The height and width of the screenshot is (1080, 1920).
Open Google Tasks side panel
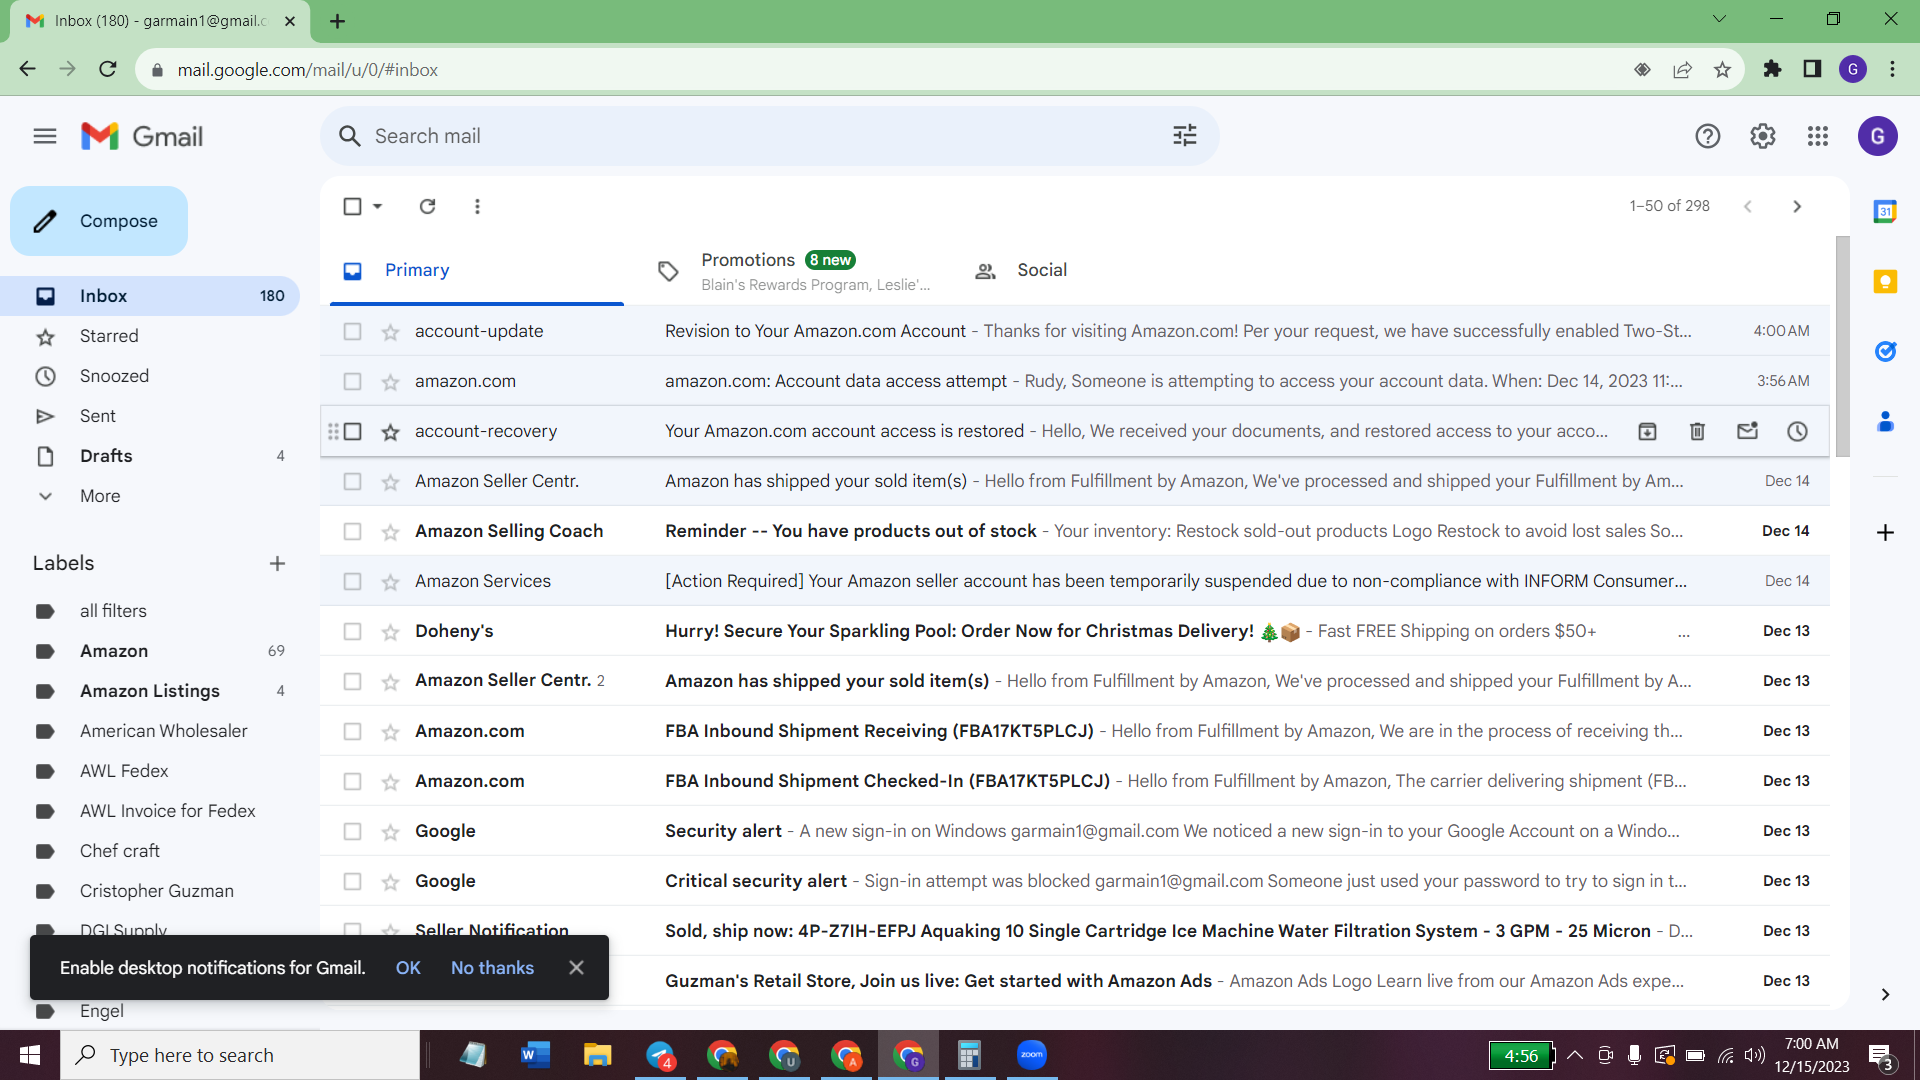pyautogui.click(x=1885, y=351)
